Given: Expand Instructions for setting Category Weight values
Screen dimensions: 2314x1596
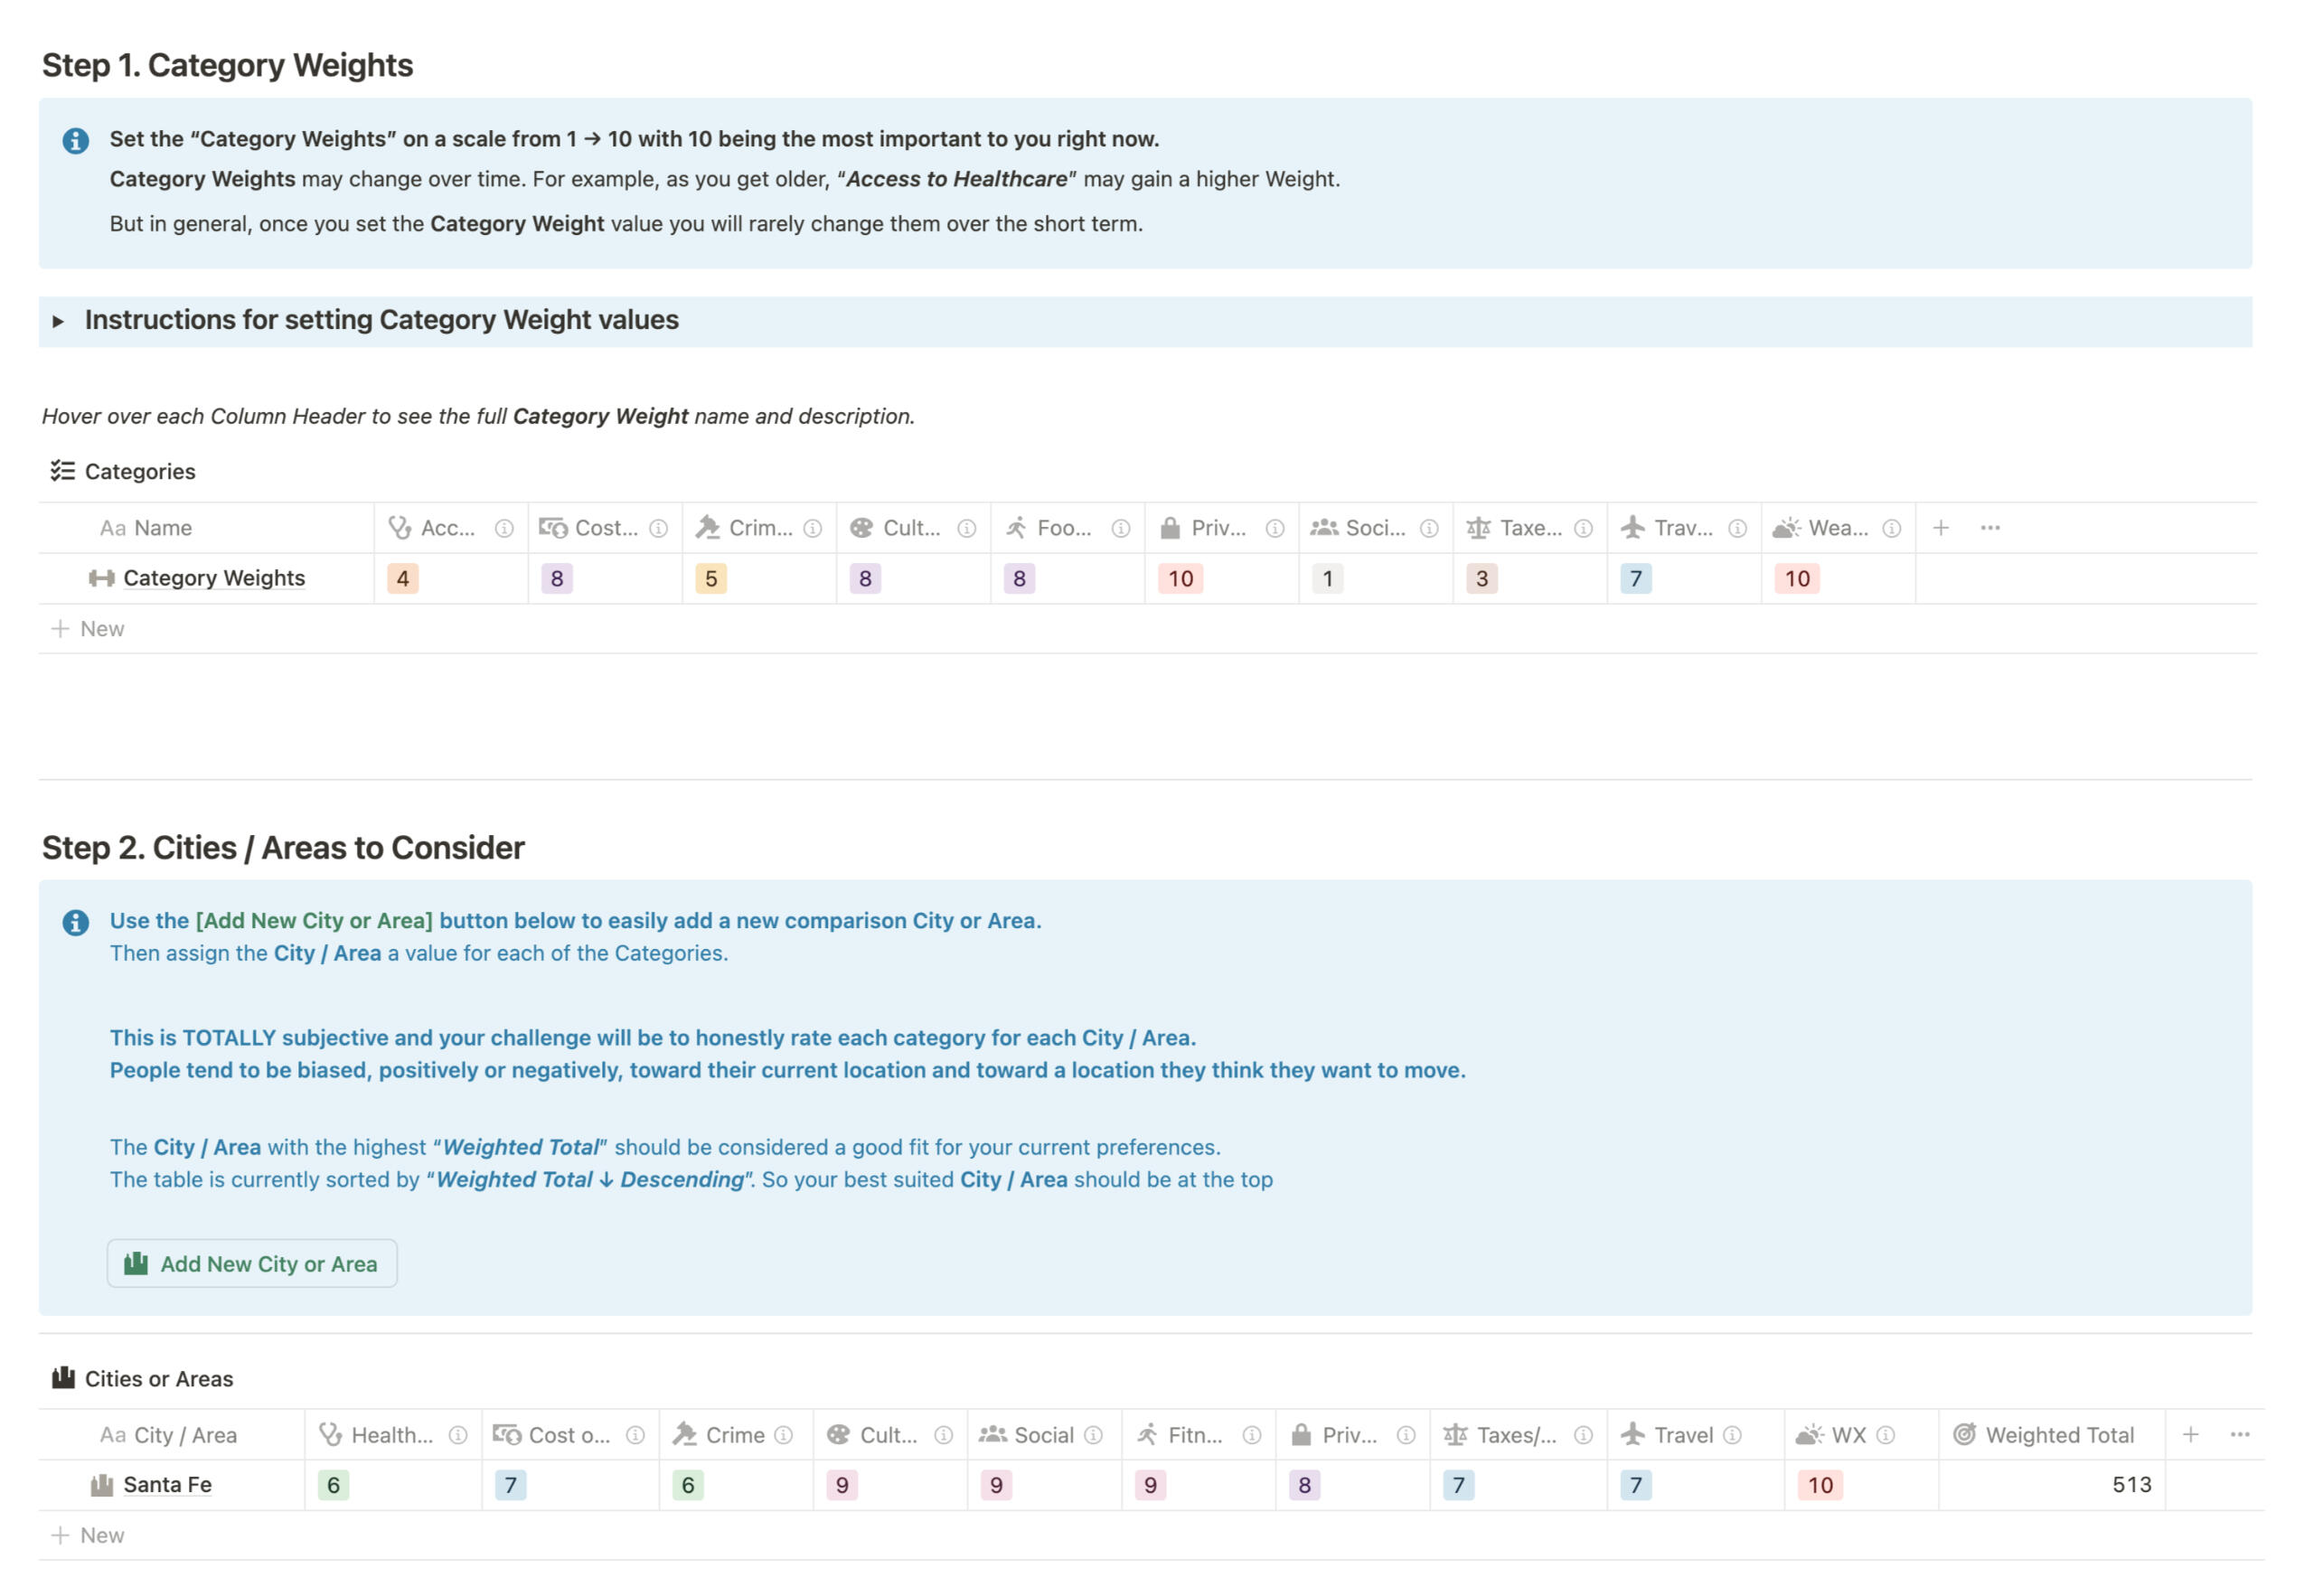Looking at the screenshot, I should click(58, 321).
